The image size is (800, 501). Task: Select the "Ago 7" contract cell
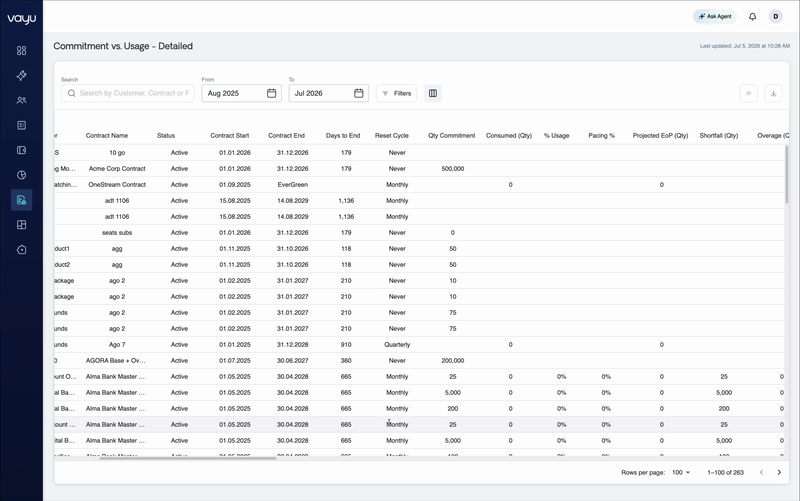[x=117, y=344]
